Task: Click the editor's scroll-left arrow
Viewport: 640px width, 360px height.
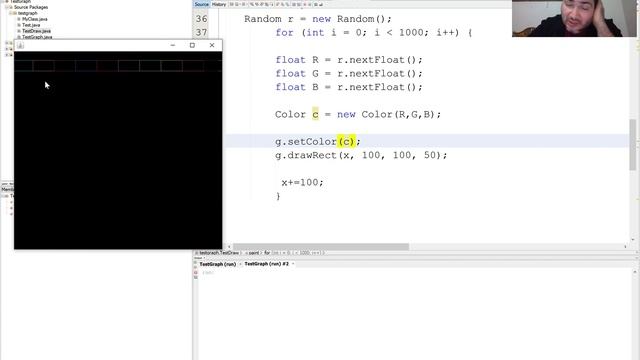Action: pos(229,247)
